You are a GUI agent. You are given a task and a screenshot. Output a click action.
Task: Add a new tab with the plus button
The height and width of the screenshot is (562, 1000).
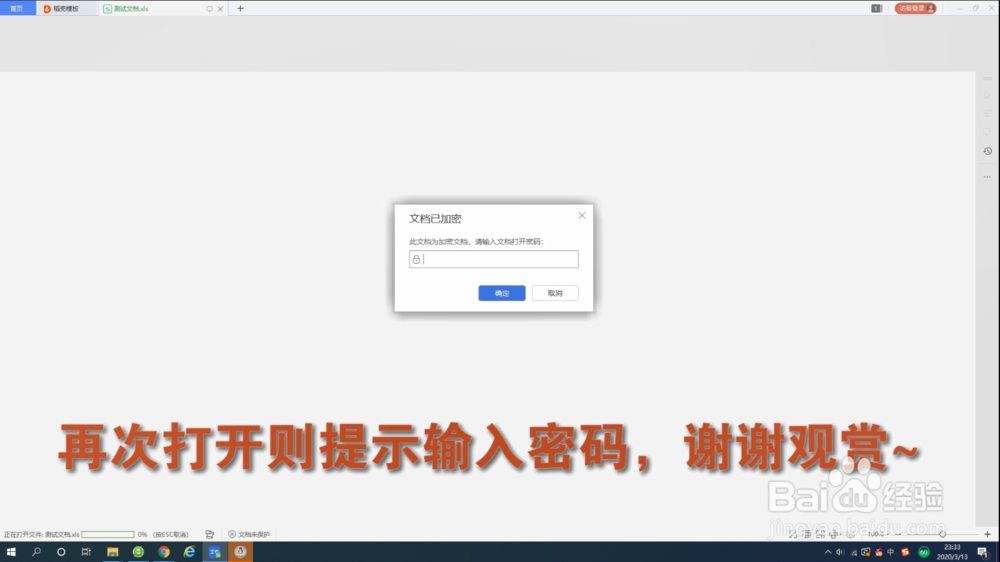[x=240, y=8]
